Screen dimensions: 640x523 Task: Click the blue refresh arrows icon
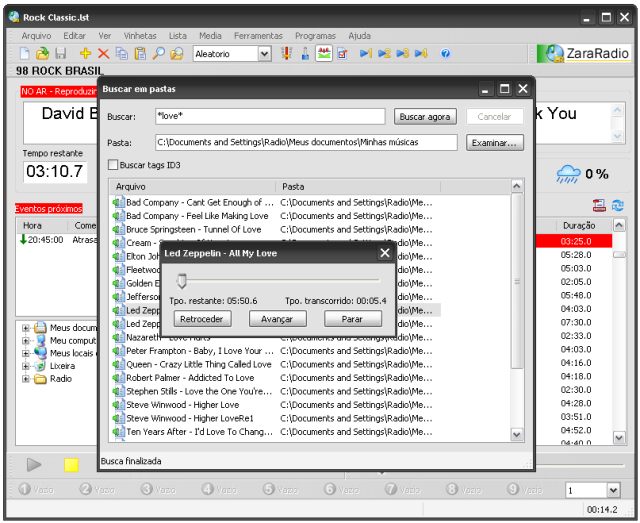618,205
